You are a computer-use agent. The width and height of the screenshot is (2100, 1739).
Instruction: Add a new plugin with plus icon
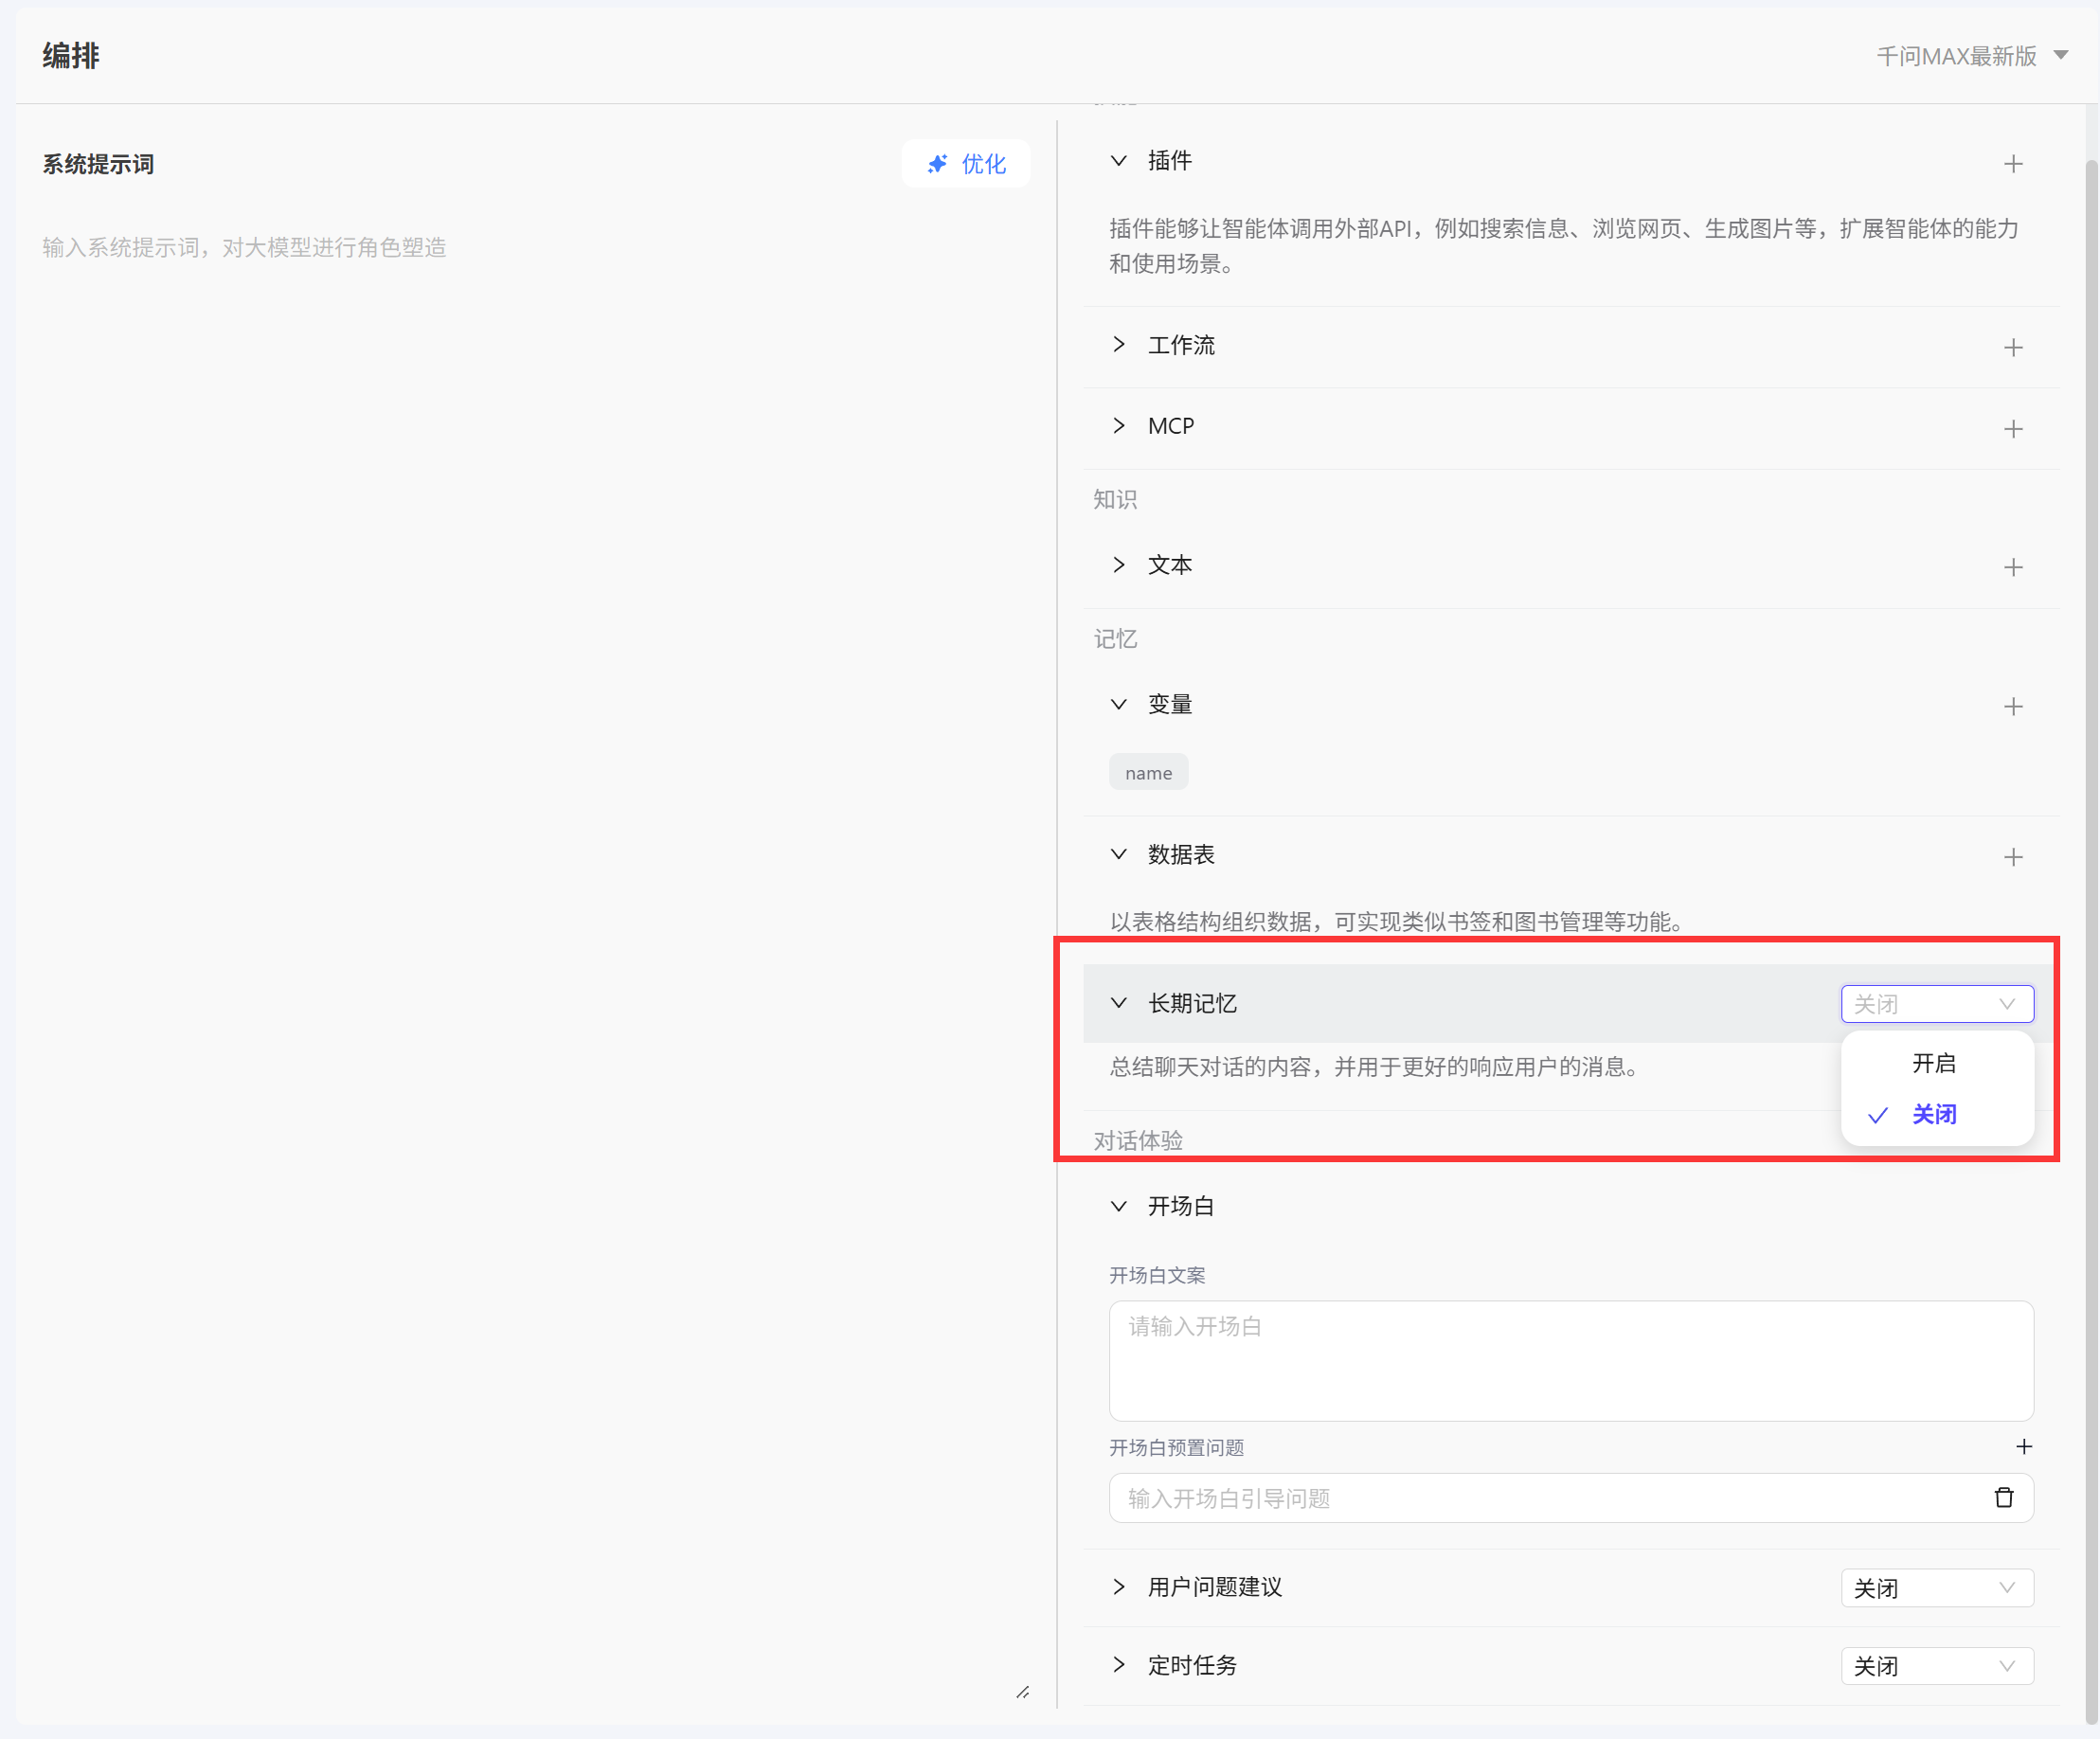coord(2013,164)
